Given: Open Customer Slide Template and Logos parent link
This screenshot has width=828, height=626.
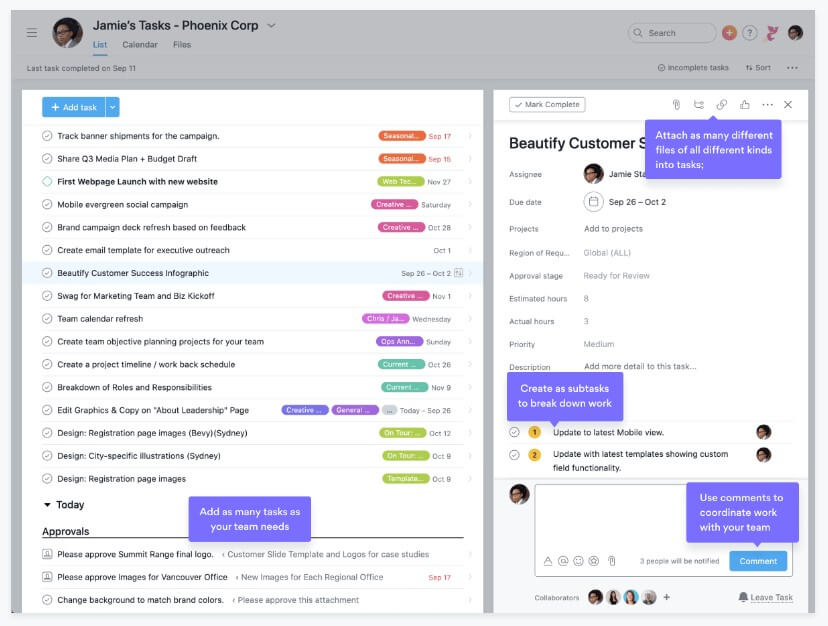Looking at the screenshot, I should coord(328,554).
